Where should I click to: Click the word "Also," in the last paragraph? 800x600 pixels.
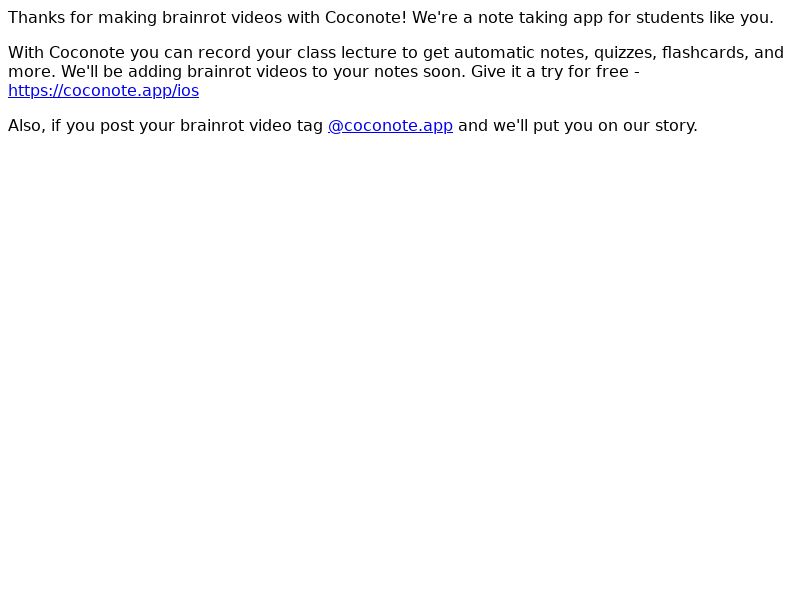point(27,126)
